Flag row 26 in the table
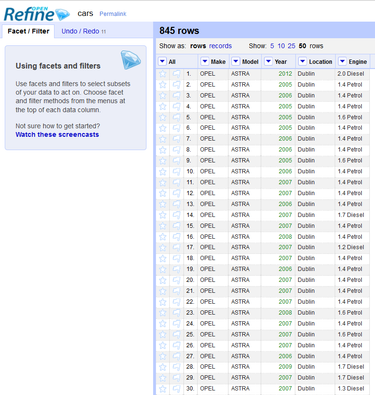This screenshot has width=375, height=395. [x=176, y=345]
